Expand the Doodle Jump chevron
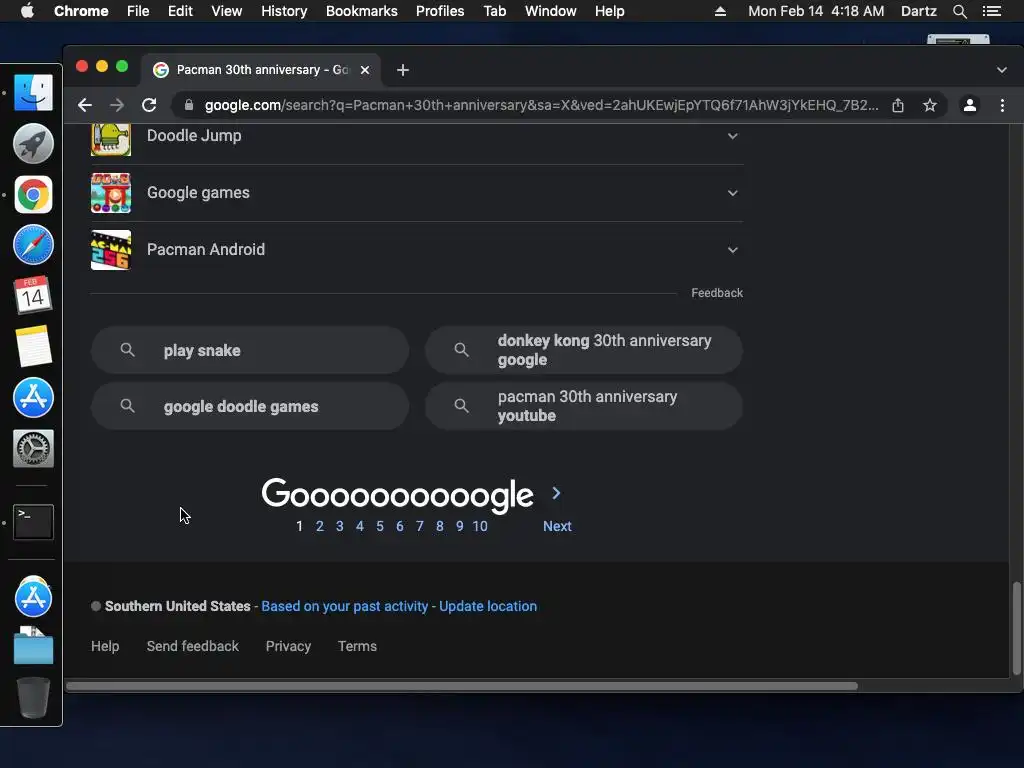This screenshot has height=768, width=1024. click(x=733, y=136)
